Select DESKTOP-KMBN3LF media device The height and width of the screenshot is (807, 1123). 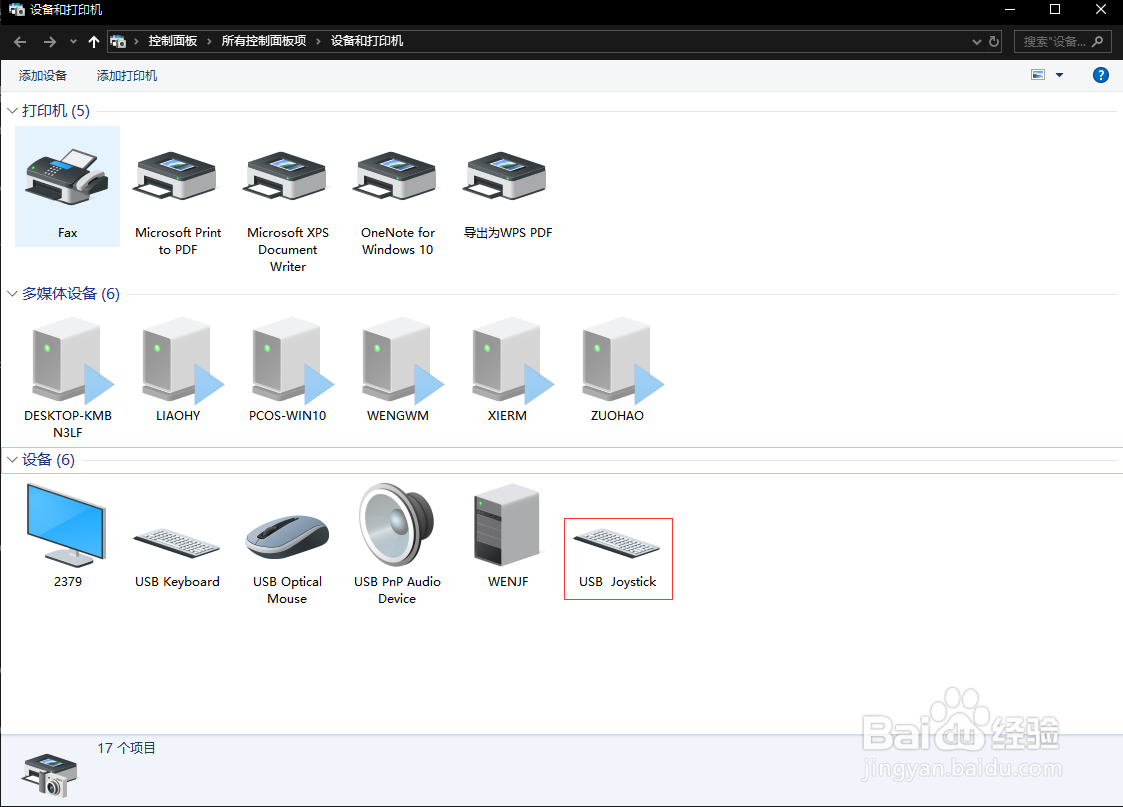coord(67,377)
